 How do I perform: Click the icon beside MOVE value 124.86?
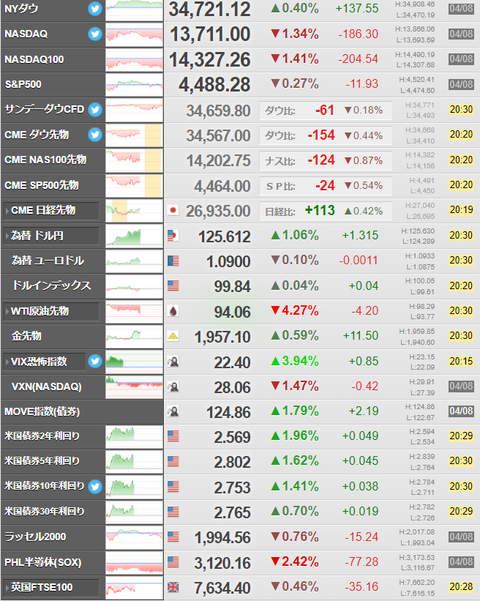tap(173, 412)
